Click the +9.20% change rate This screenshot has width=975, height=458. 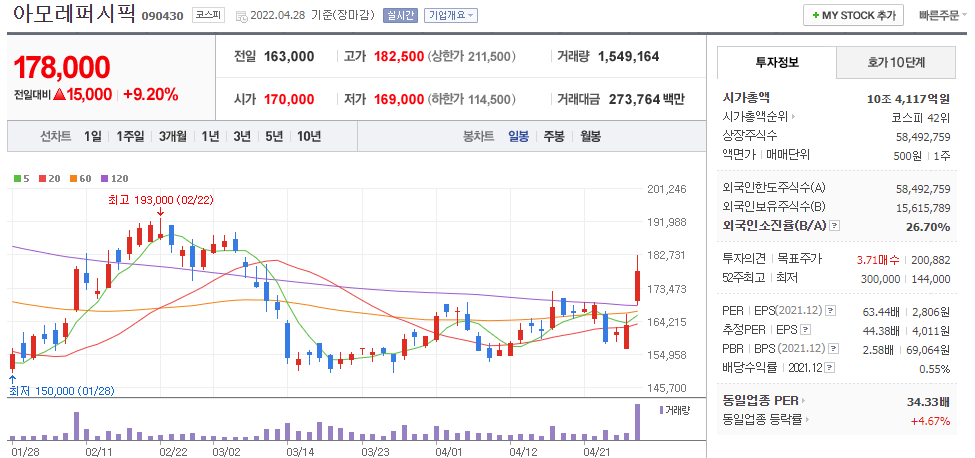click(150, 95)
